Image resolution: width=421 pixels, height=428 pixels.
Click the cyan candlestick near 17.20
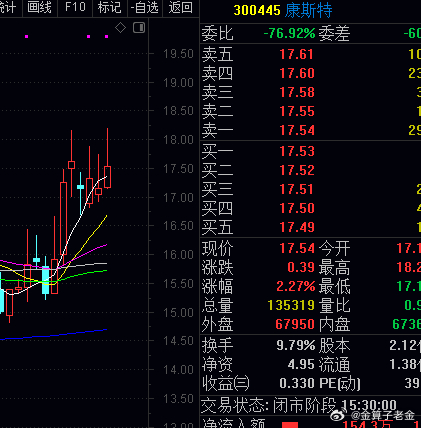(80, 187)
